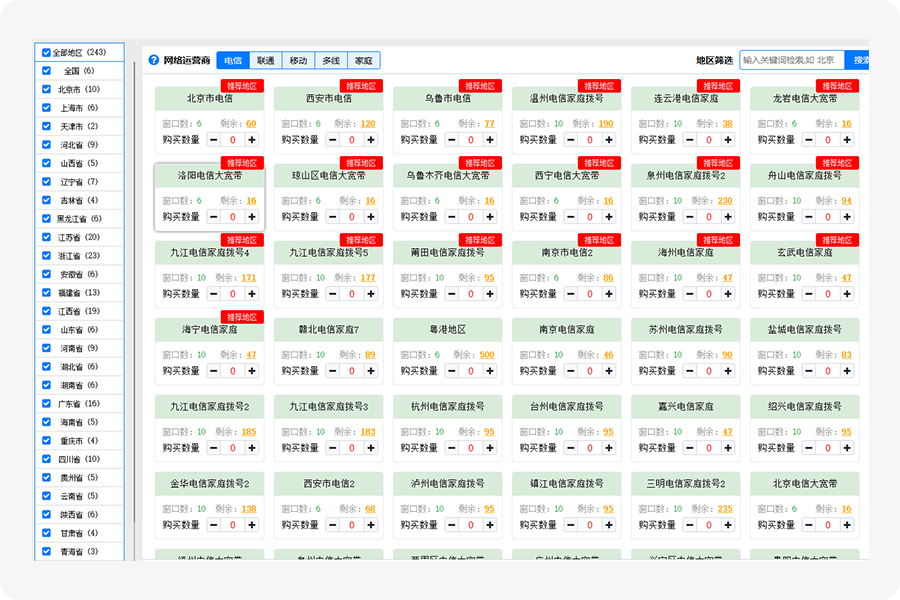Click the 推荐地区 badge on 龙岩电信大宽带

click(x=837, y=86)
